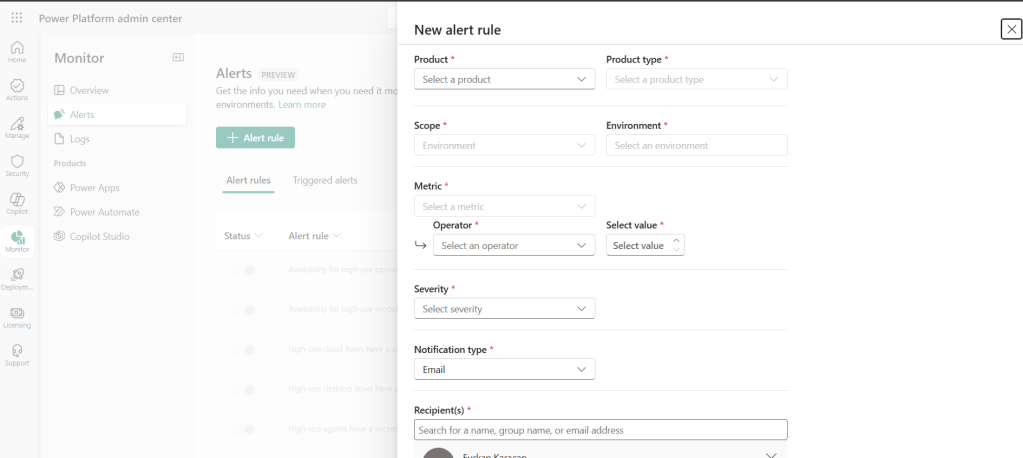Open Copilot in the left rail
This screenshot has width=1023, height=458.
point(17,203)
